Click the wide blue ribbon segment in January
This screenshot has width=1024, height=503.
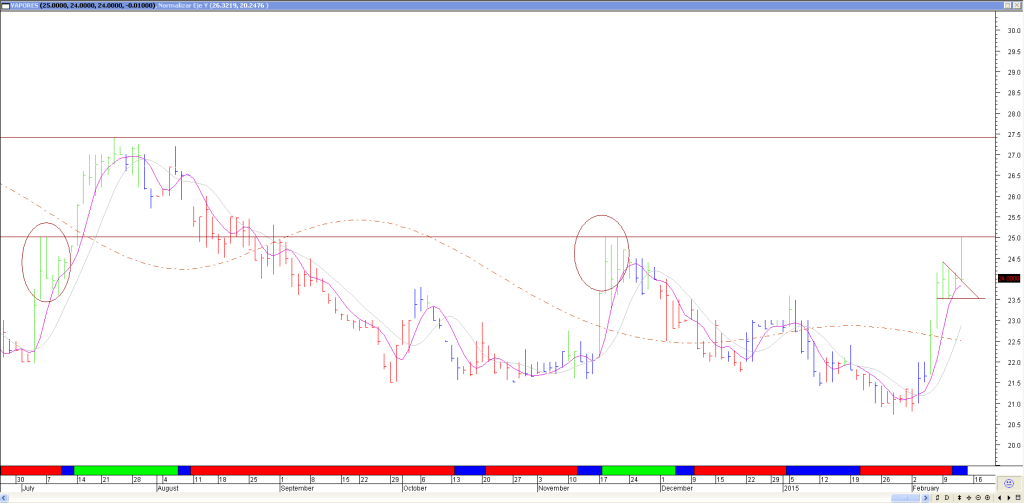822,470
